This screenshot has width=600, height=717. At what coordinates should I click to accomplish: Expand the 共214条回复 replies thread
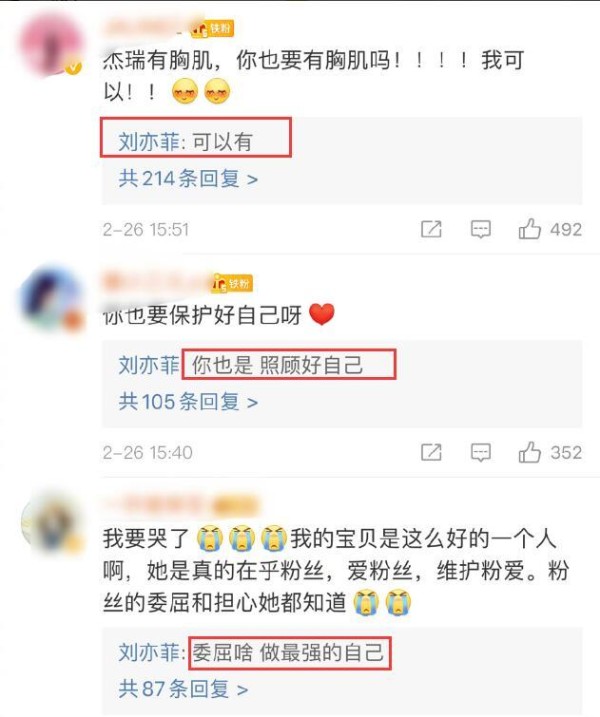(x=188, y=178)
